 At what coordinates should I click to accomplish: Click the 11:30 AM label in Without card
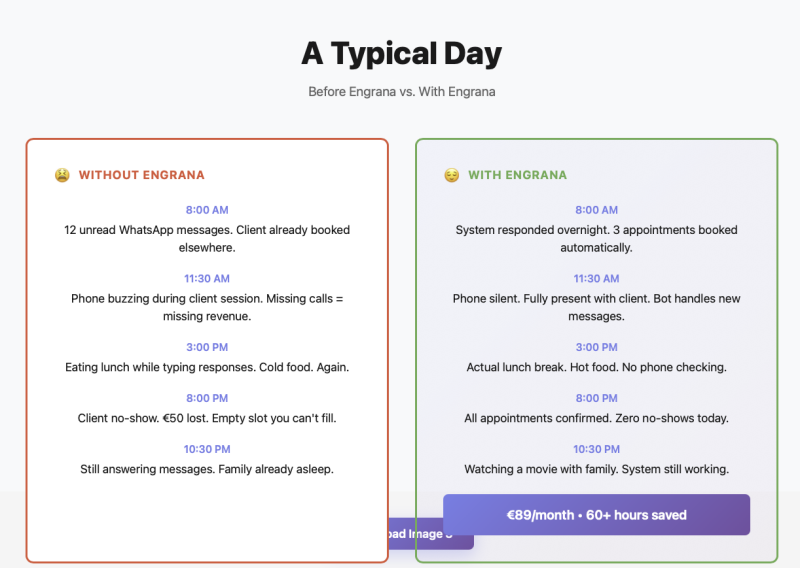click(x=207, y=279)
